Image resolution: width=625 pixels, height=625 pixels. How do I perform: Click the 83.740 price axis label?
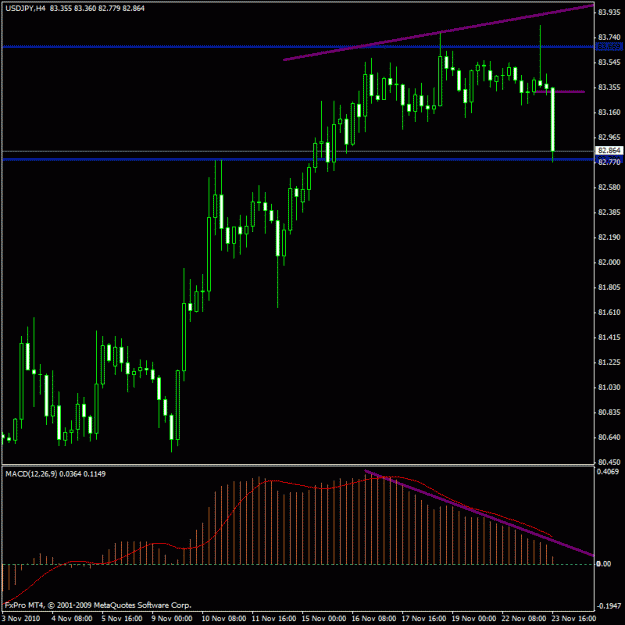609,37
